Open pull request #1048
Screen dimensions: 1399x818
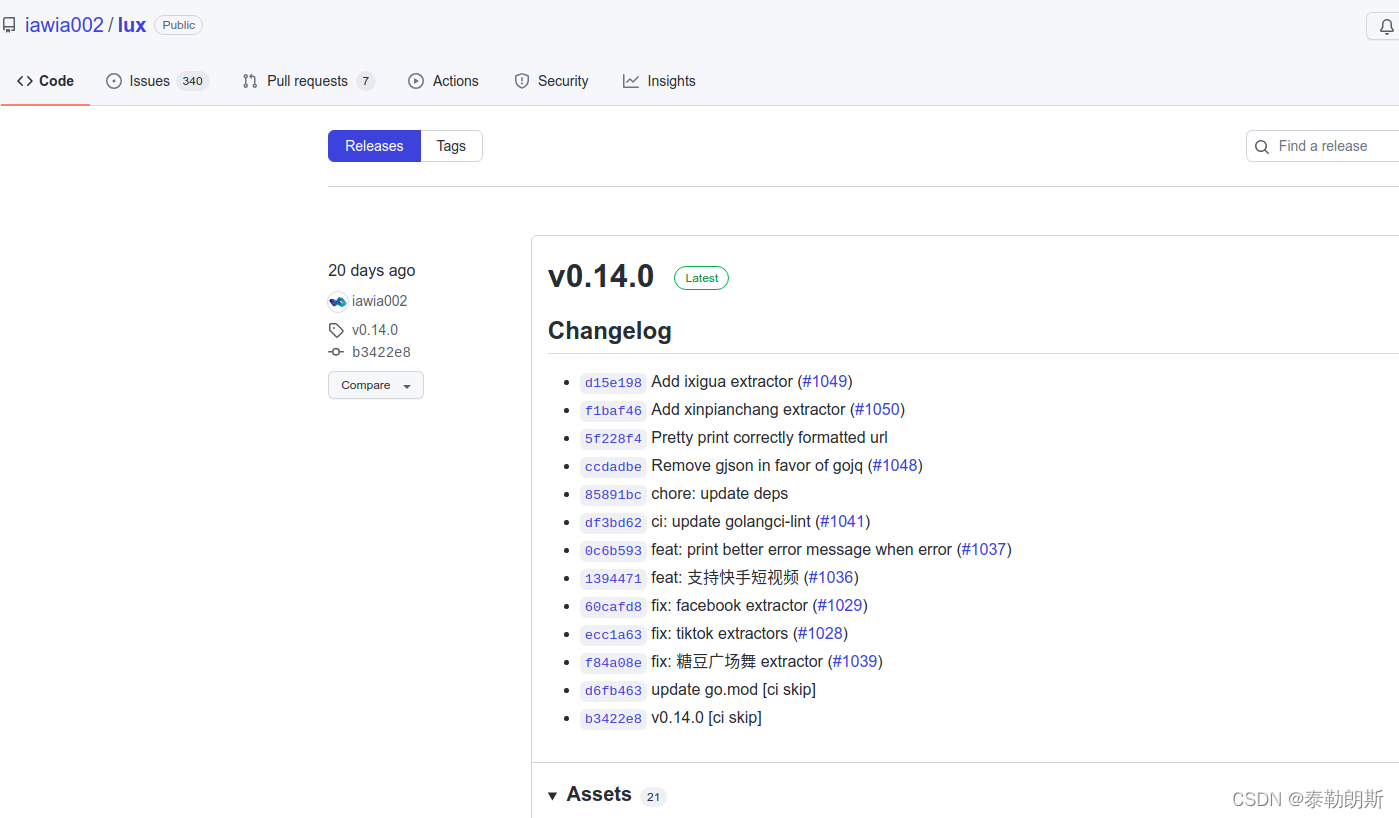[x=895, y=465]
